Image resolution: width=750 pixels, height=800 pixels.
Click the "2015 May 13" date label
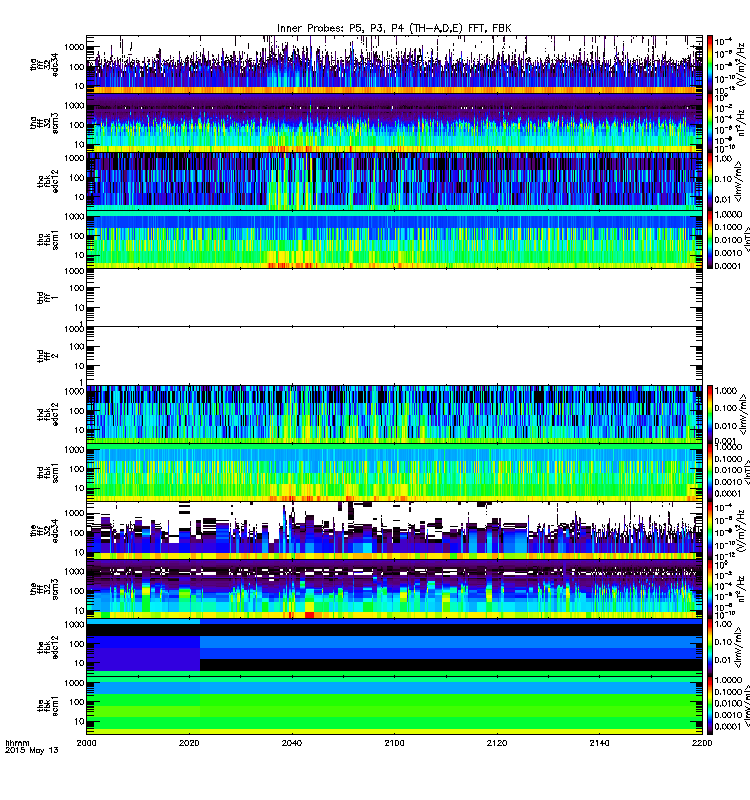(32, 750)
